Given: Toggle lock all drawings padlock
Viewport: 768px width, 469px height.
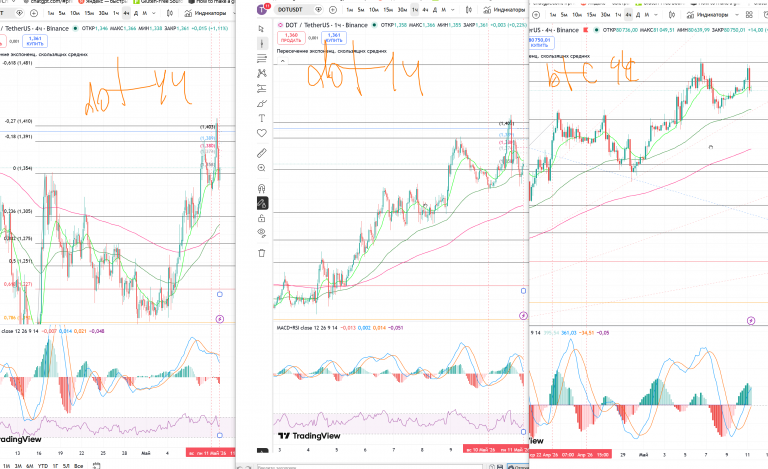Looking at the screenshot, I should click(262, 218).
